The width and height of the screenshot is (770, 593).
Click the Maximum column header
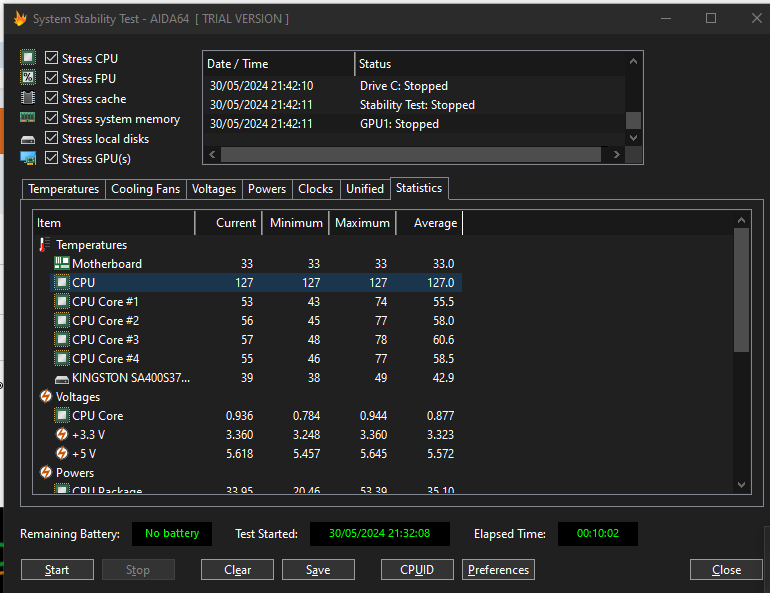[x=362, y=223]
